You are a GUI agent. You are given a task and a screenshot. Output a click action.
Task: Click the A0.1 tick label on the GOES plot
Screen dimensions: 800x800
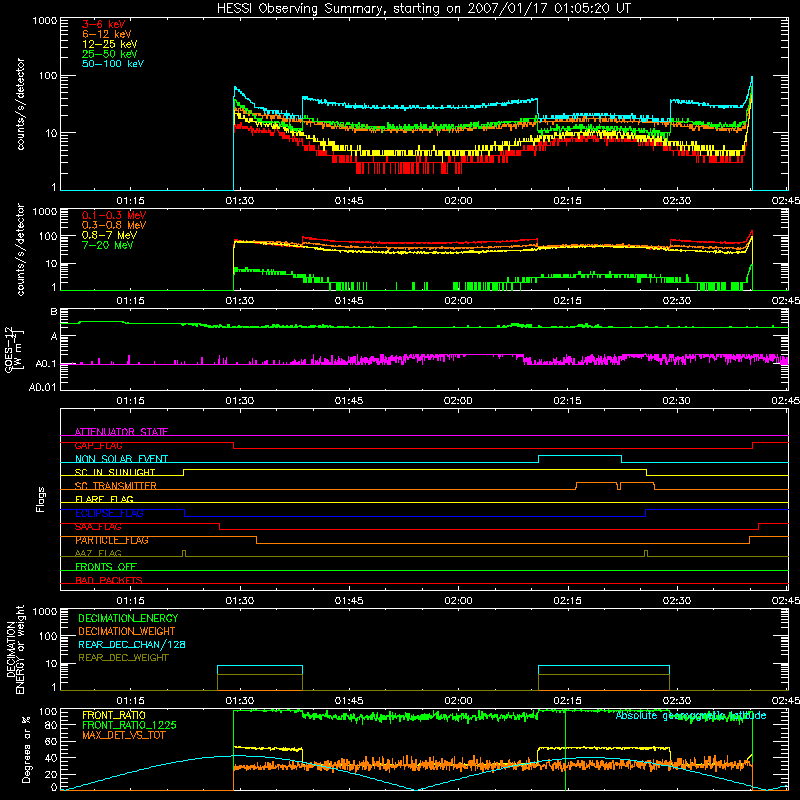click(46, 364)
